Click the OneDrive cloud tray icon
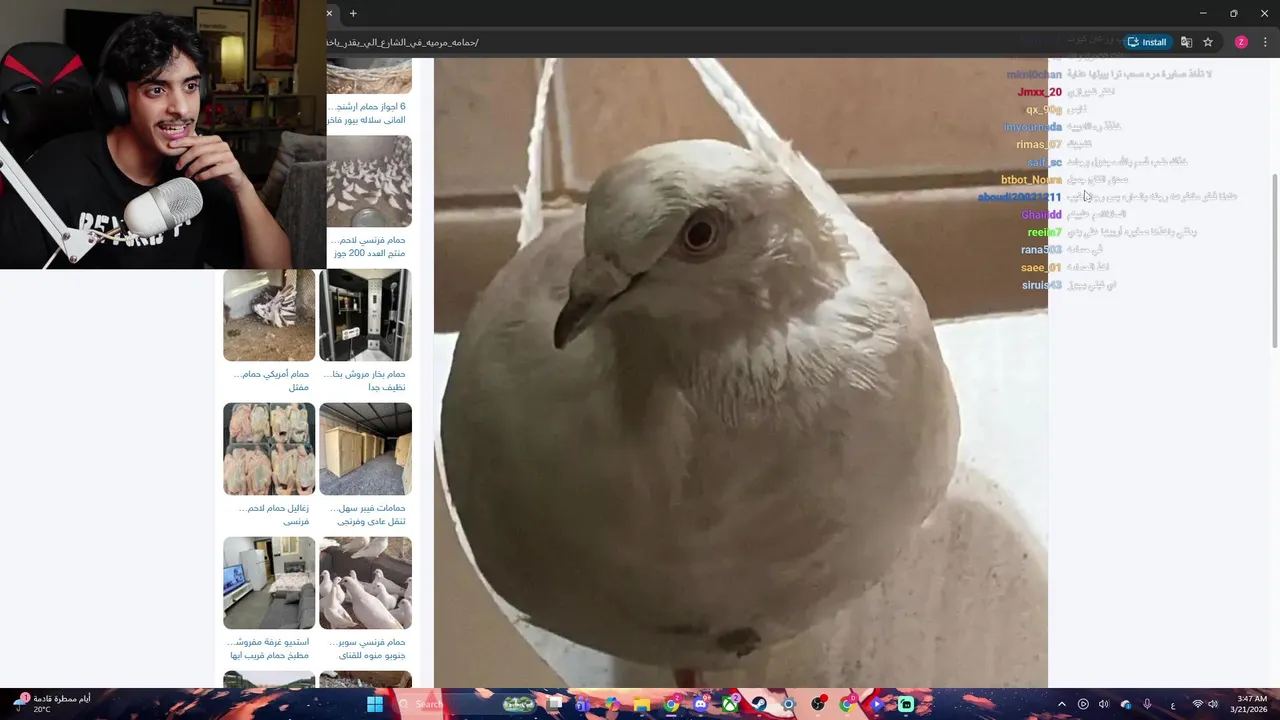The width and height of the screenshot is (1280, 720). tap(1126, 704)
